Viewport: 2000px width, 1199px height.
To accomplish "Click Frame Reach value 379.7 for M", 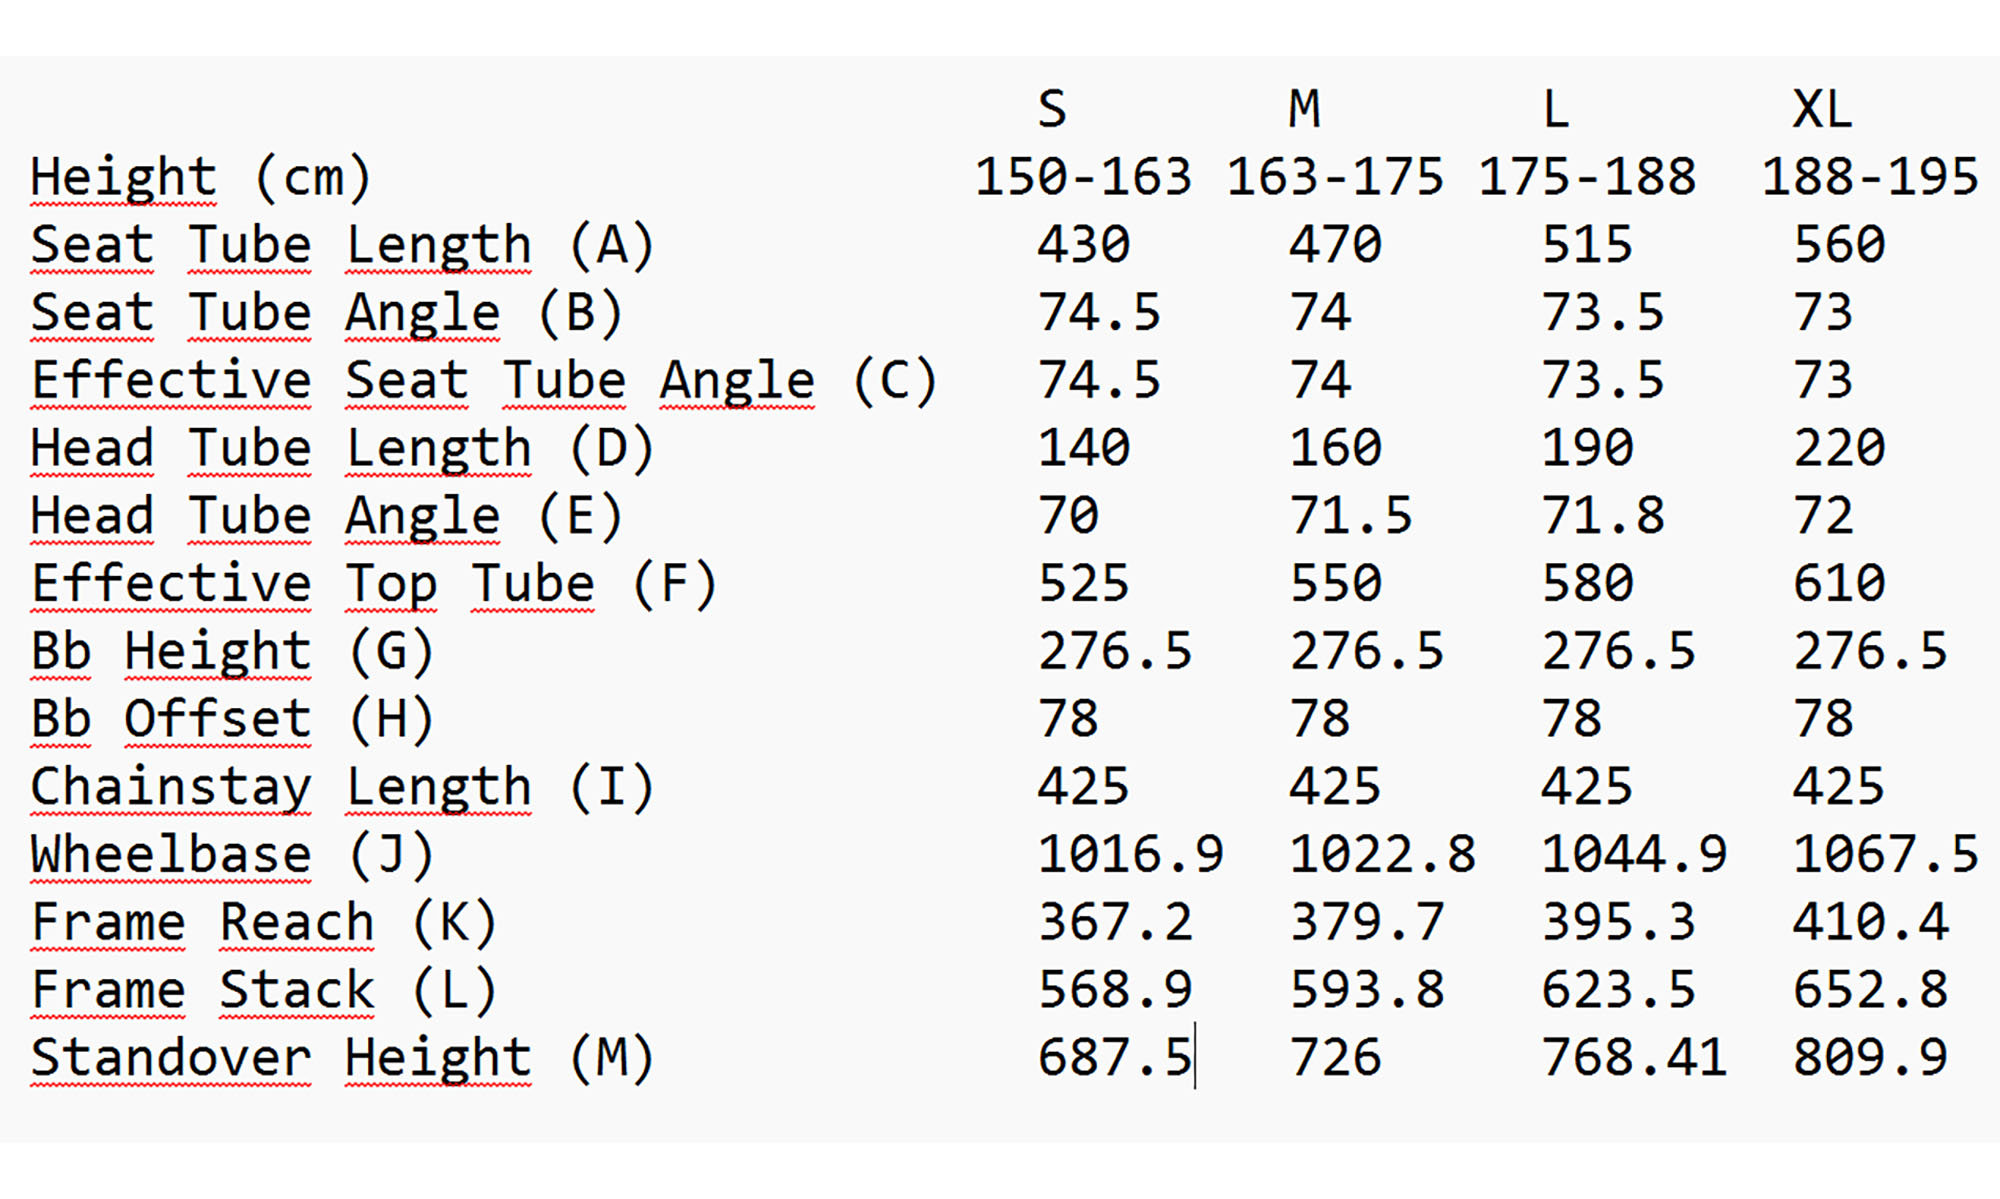I will click(x=1367, y=923).
